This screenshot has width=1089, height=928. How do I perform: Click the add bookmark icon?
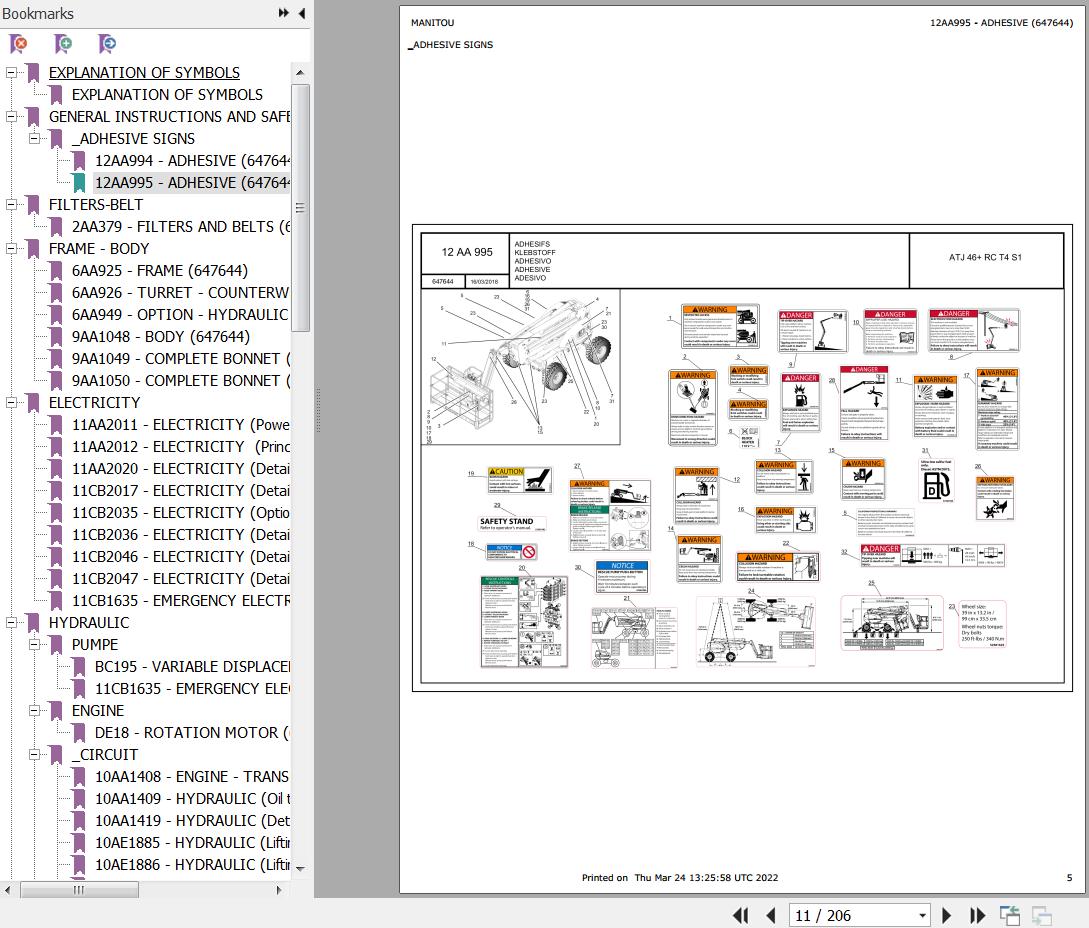(63, 44)
